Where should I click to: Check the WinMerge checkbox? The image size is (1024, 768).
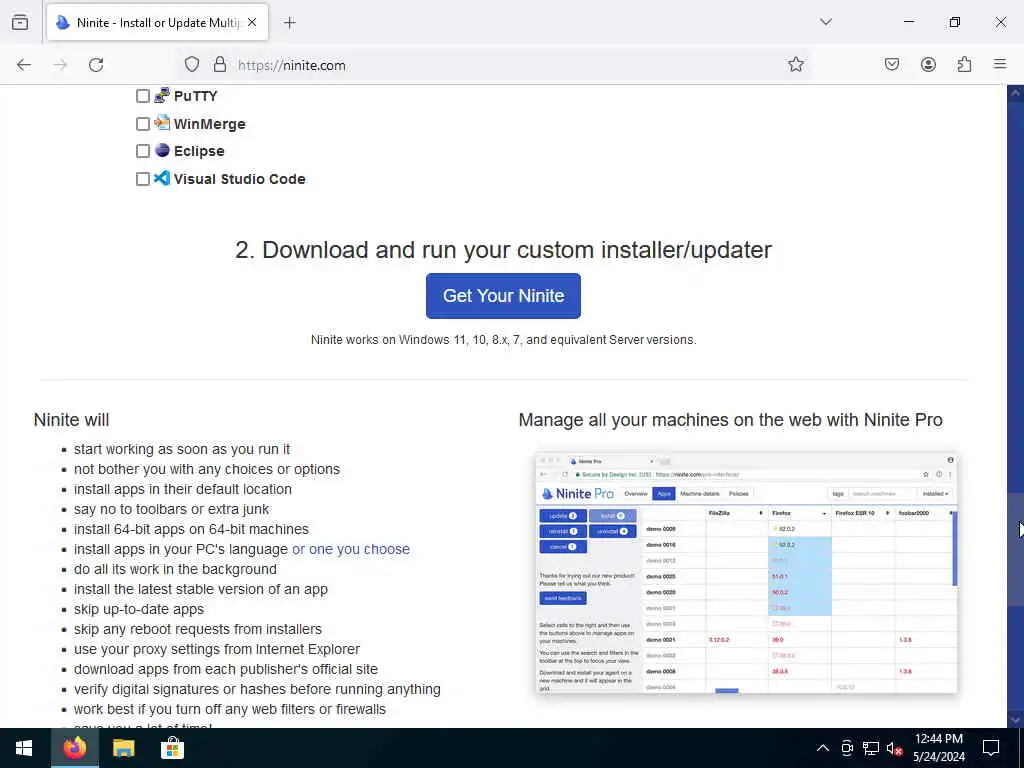142,124
